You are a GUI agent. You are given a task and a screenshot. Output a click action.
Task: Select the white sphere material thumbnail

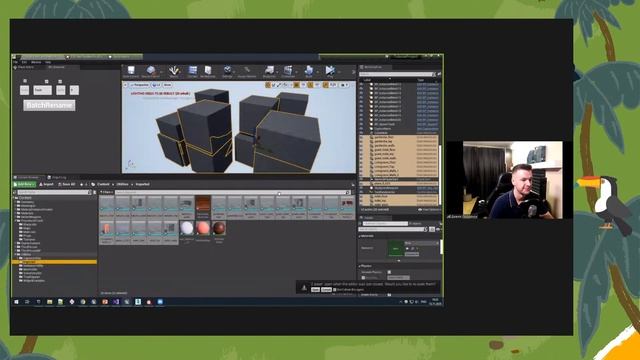(x=187, y=229)
